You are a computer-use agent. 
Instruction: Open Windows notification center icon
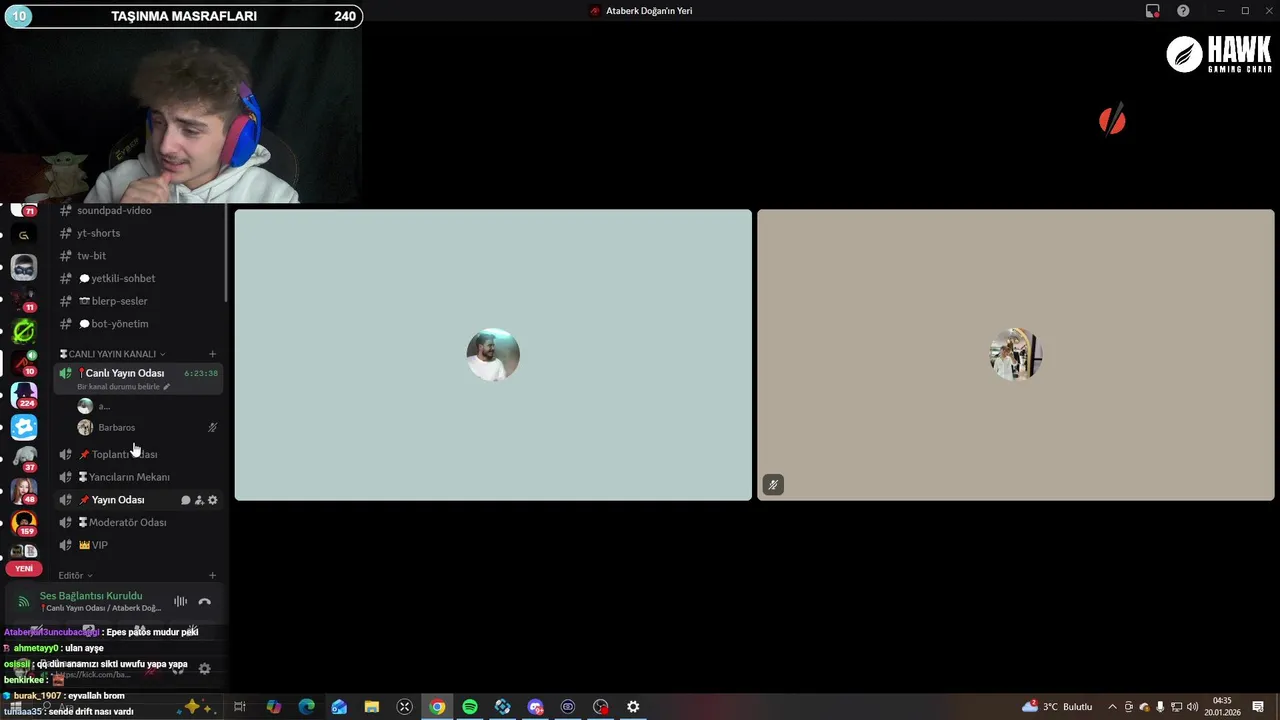point(1258,707)
